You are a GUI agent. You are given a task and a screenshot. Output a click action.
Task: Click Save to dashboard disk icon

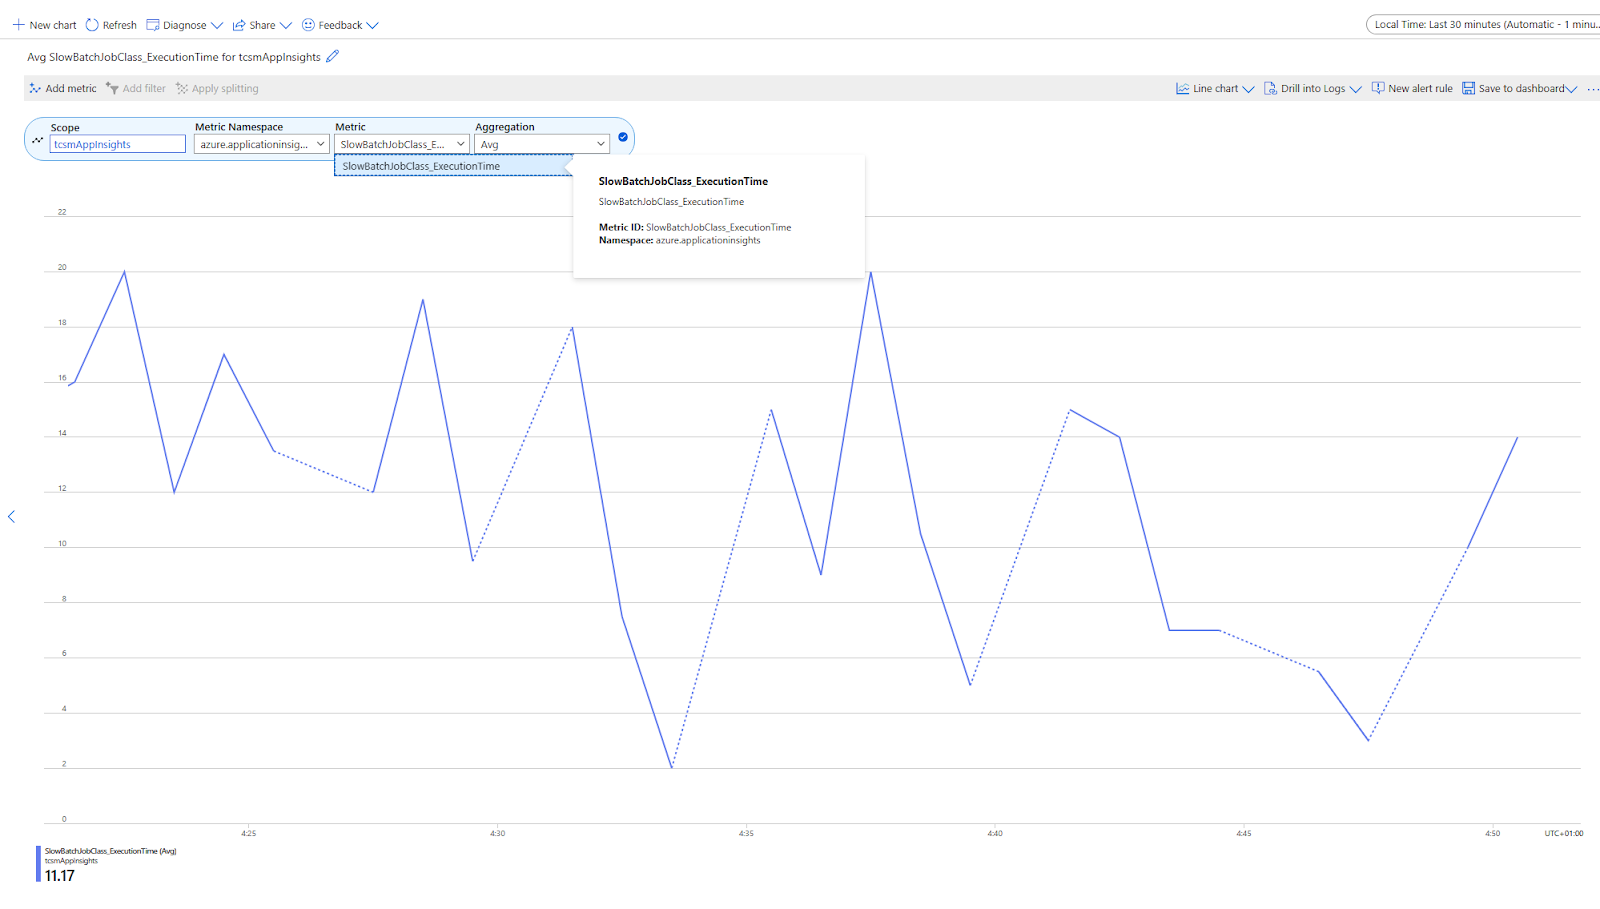[1468, 88]
